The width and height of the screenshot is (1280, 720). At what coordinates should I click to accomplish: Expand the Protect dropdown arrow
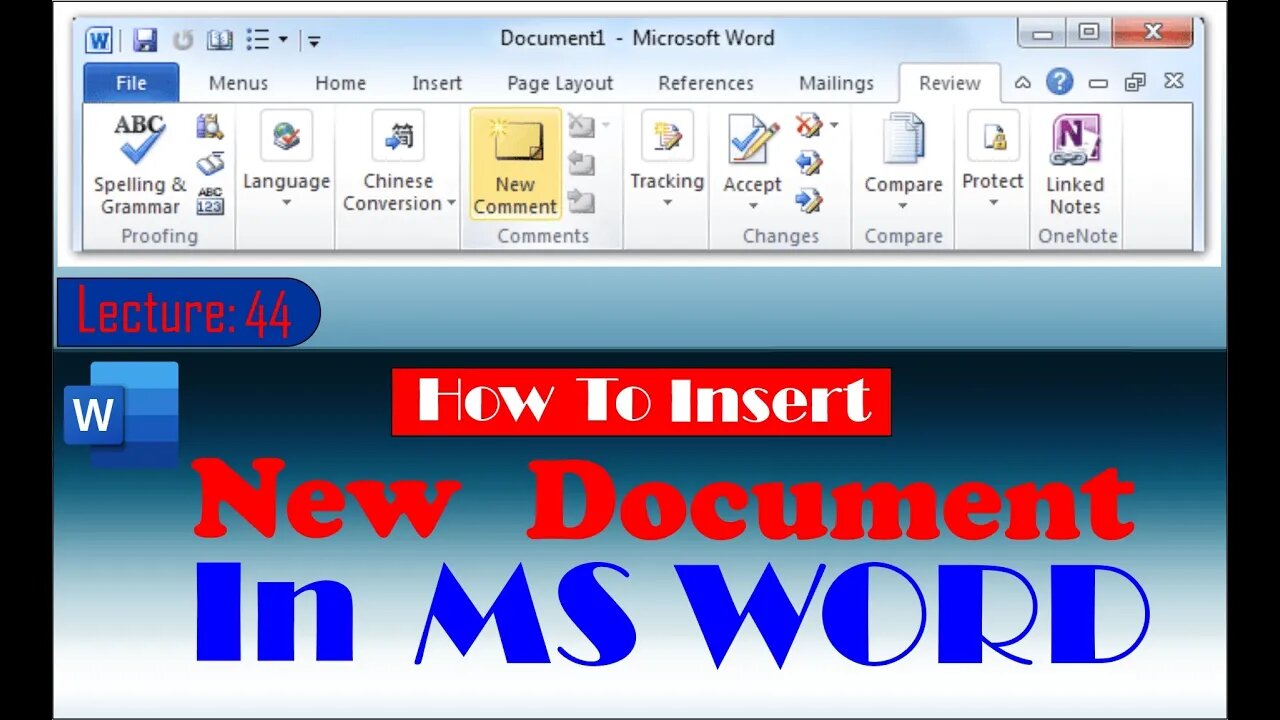[x=993, y=202]
